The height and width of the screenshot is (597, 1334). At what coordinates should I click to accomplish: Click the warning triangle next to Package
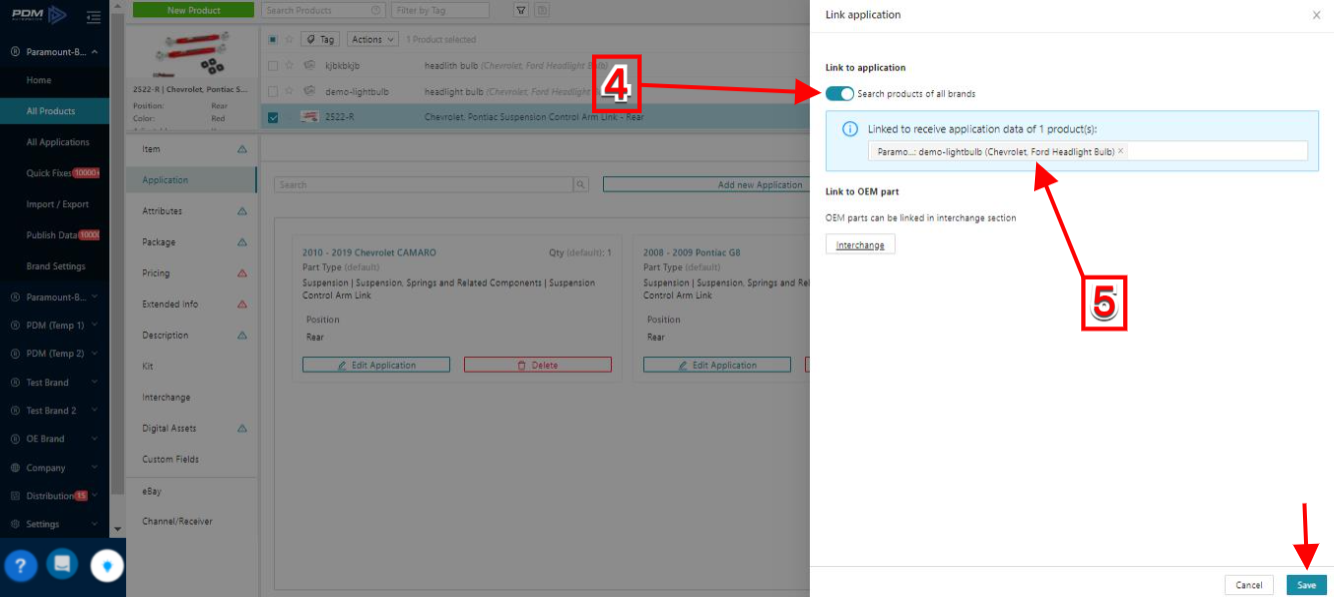242,242
